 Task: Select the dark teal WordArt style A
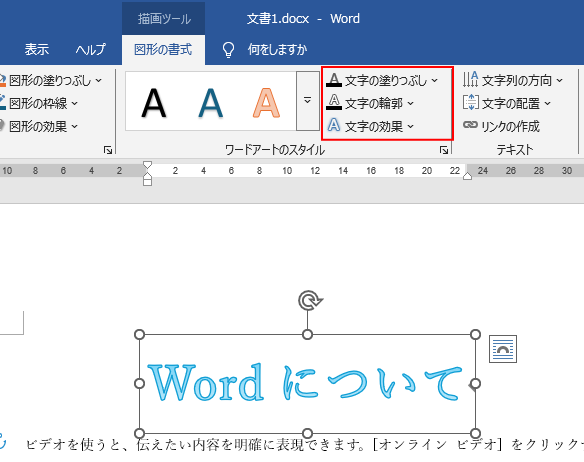pos(210,103)
